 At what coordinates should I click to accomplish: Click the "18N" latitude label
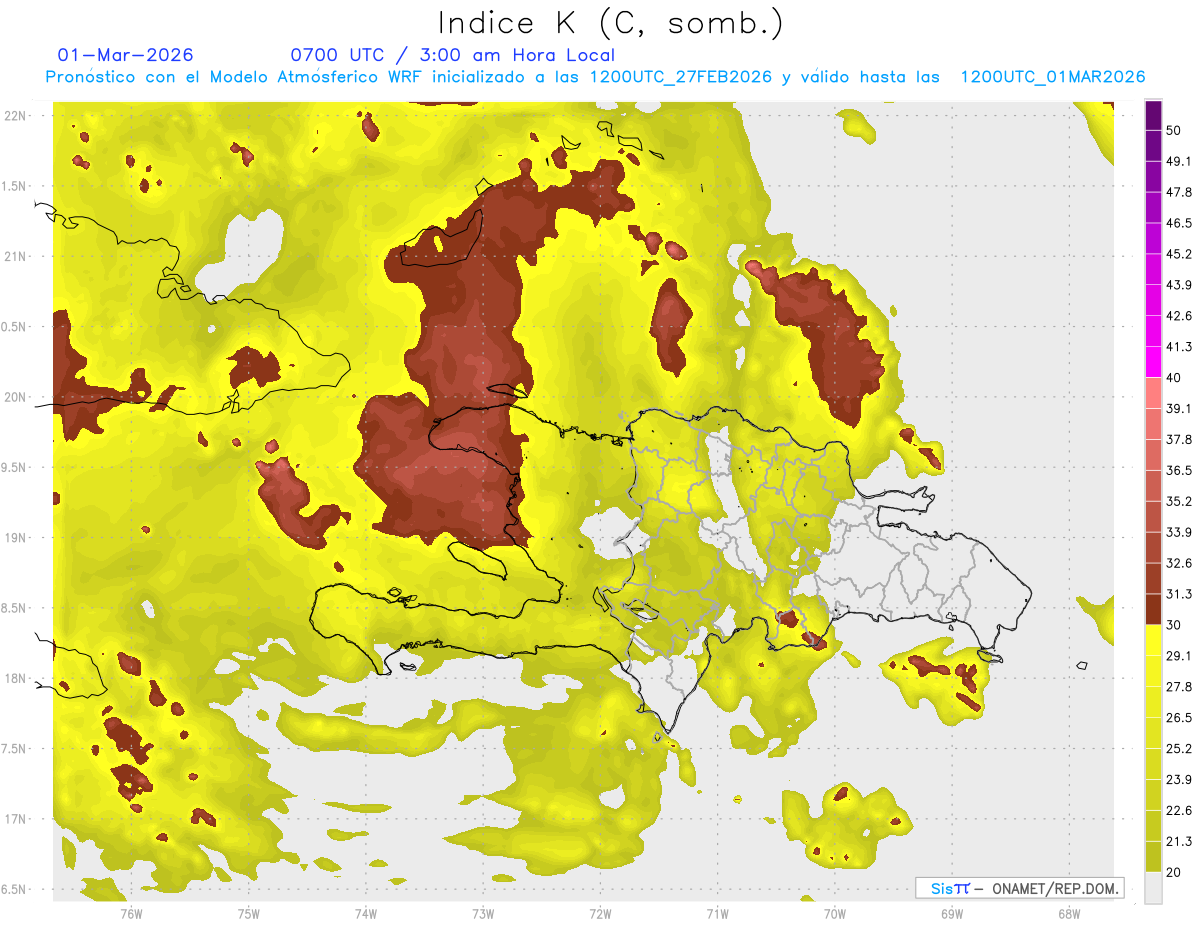(x=15, y=678)
